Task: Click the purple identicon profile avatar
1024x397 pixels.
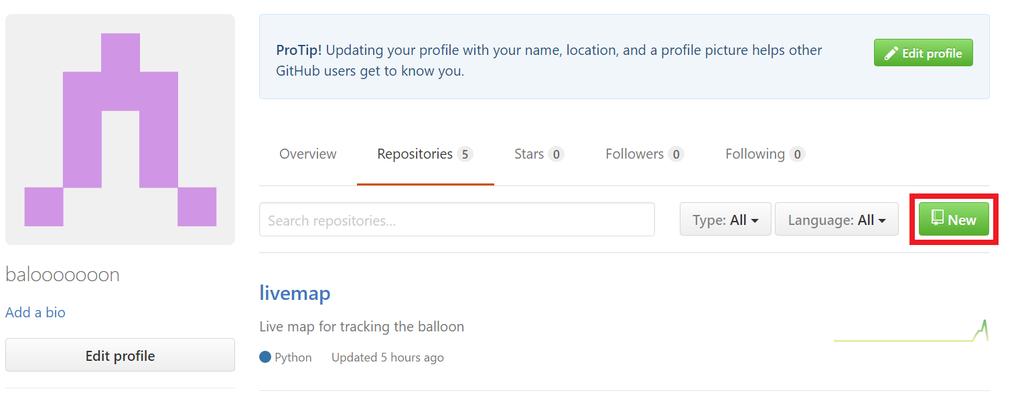Action: click(x=120, y=129)
